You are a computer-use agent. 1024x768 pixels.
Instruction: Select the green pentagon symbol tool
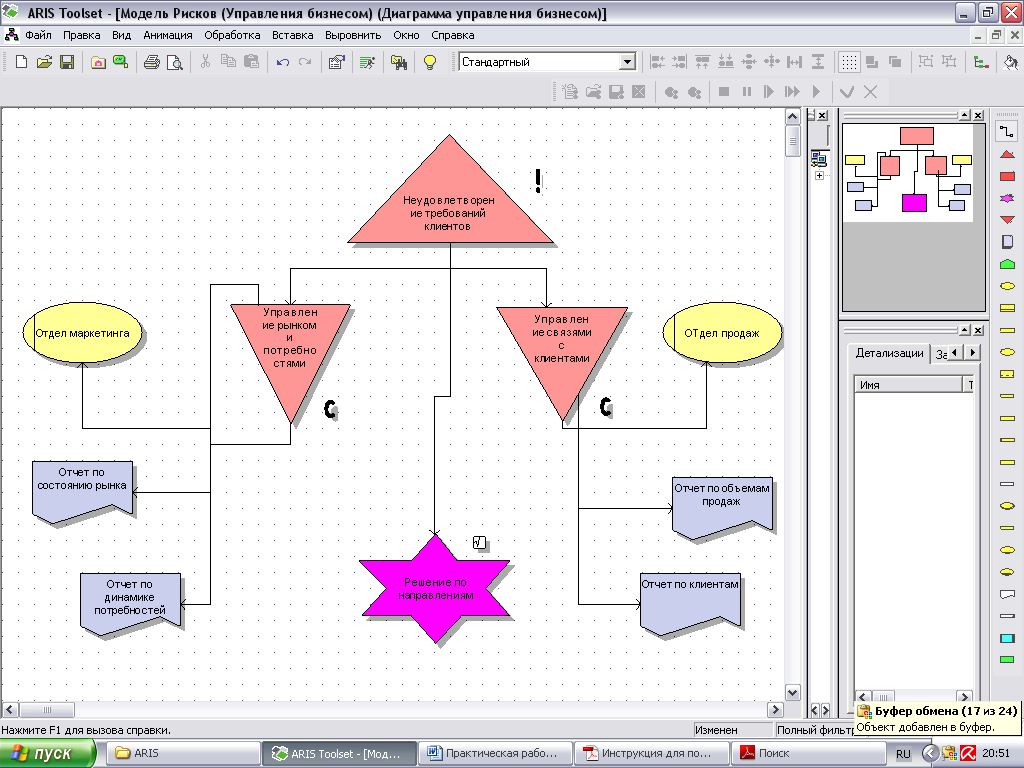point(1007,264)
